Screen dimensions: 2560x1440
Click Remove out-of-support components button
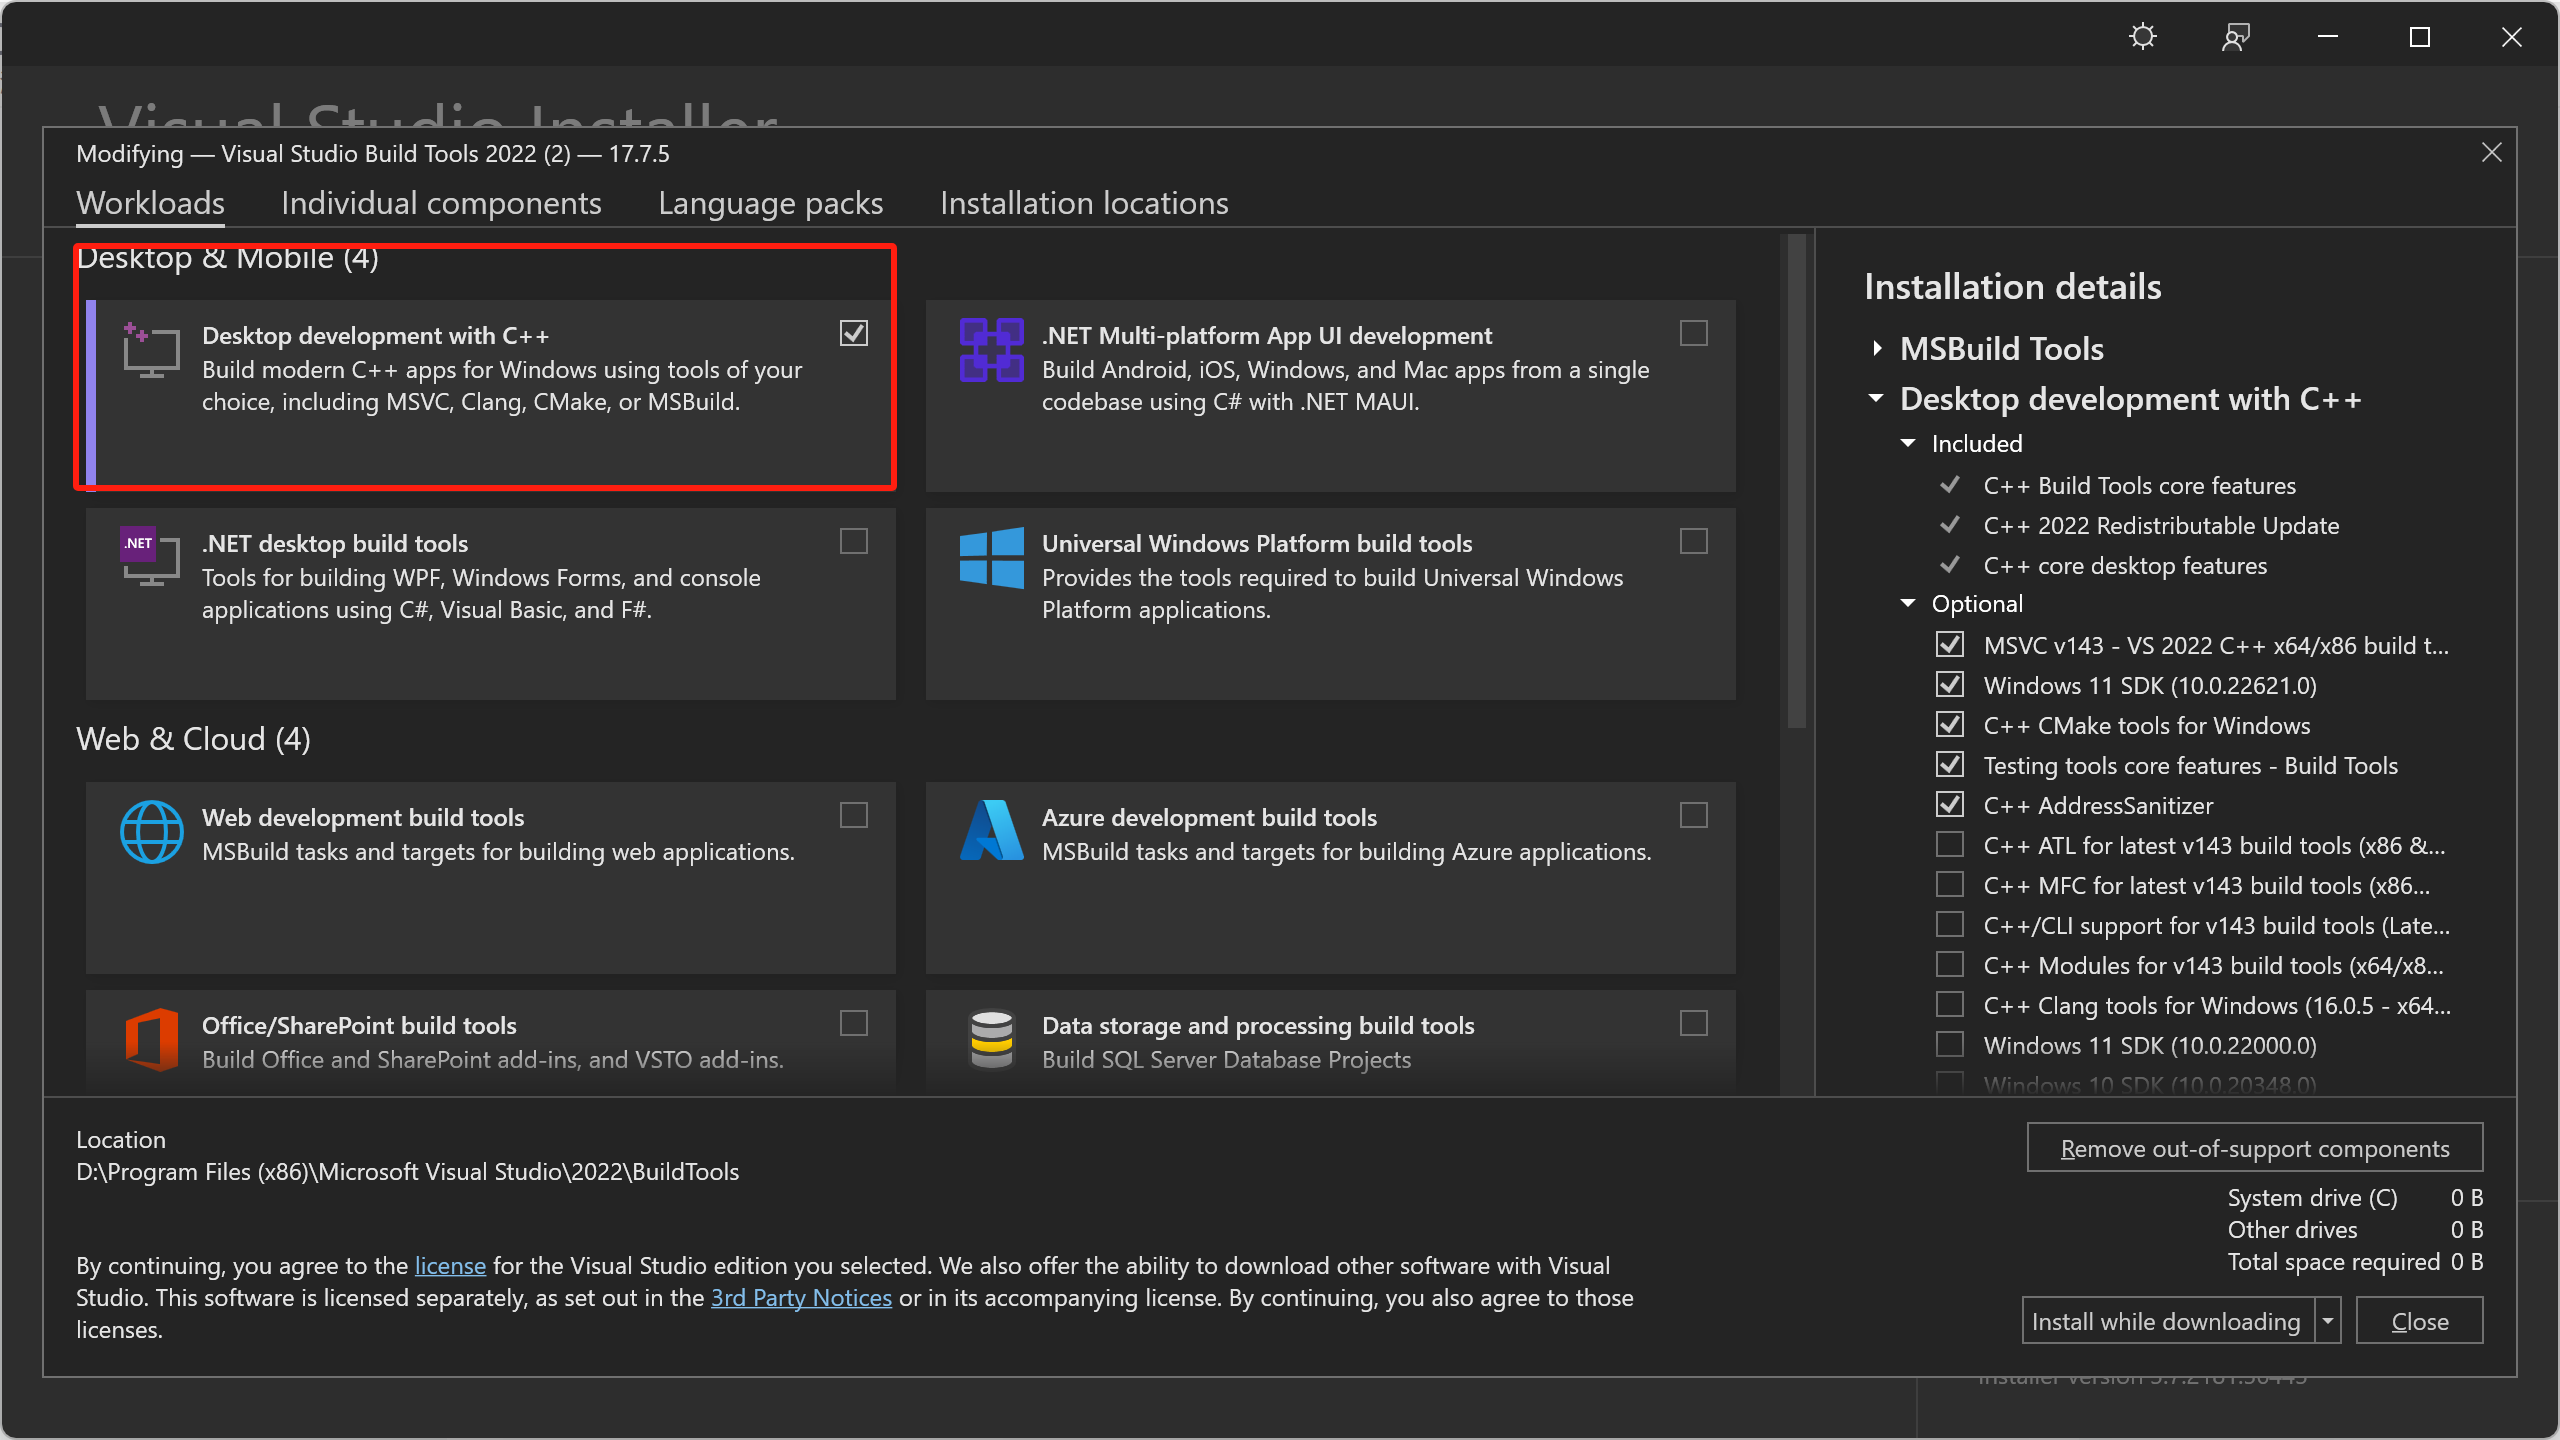(x=2255, y=1147)
